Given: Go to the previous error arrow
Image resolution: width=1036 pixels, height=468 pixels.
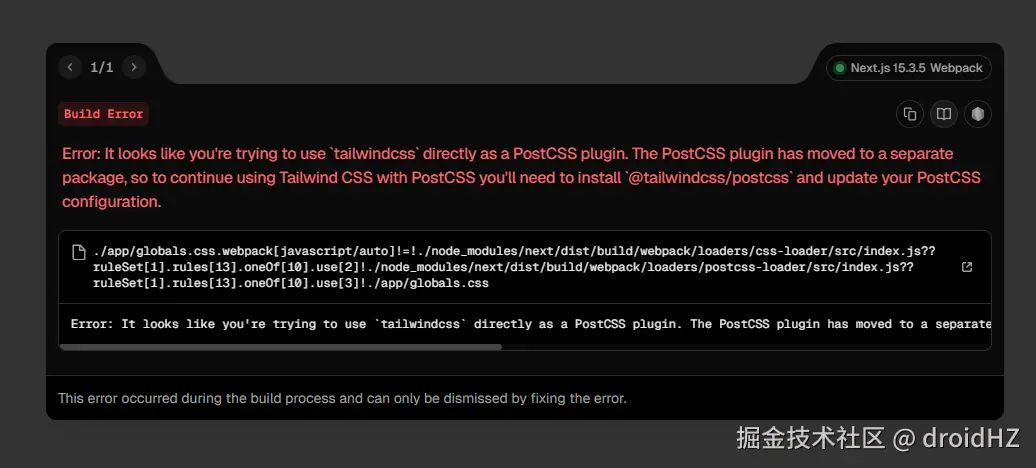Looking at the screenshot, I should (70, 67).
